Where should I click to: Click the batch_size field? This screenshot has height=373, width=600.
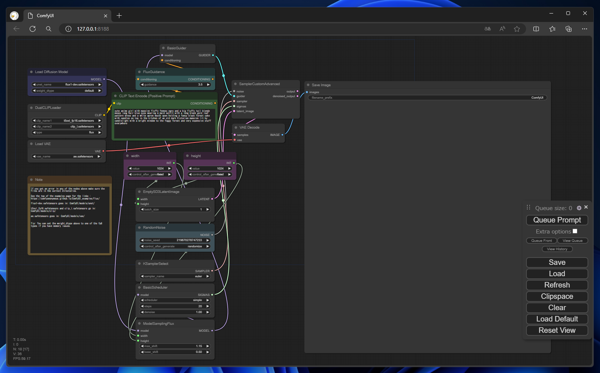pos(175,210)
